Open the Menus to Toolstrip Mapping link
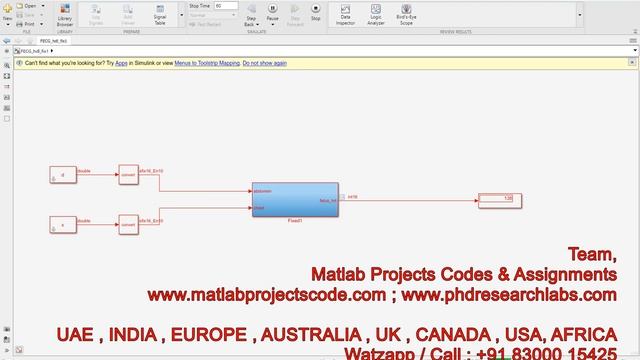Screen dimensions: 640x360 (x=207, y=63)
